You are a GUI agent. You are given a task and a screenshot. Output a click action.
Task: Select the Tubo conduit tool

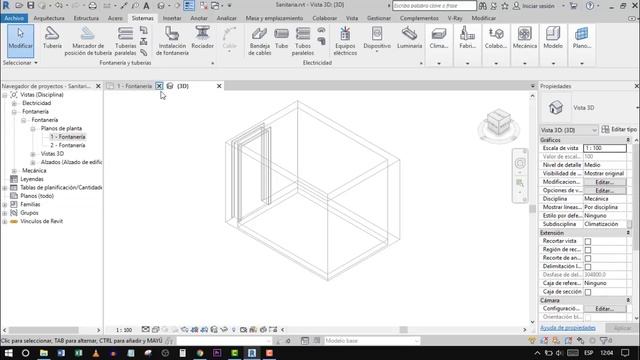(282, 38)
